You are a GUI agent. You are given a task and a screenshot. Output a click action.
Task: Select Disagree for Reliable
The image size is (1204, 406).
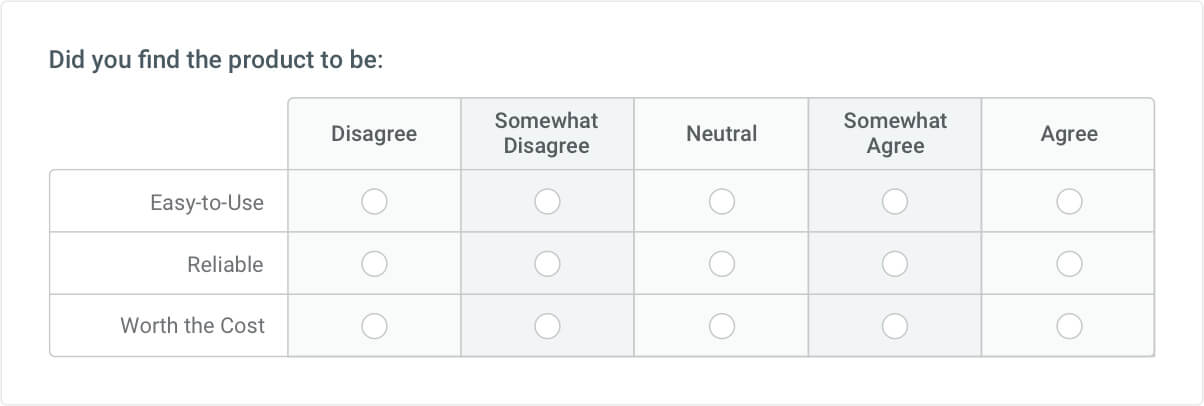[374, 264]
